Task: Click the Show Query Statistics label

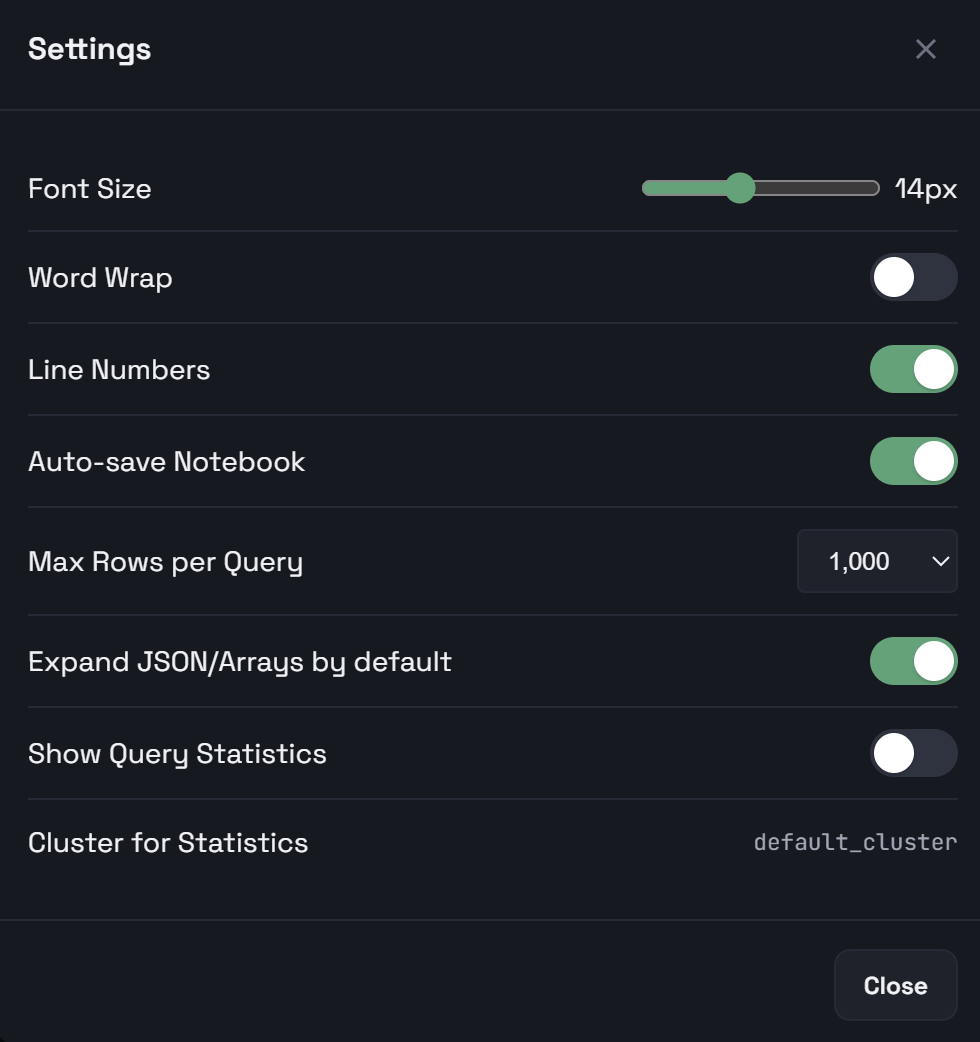Action: pyautogui.click(x=177, y=753)
